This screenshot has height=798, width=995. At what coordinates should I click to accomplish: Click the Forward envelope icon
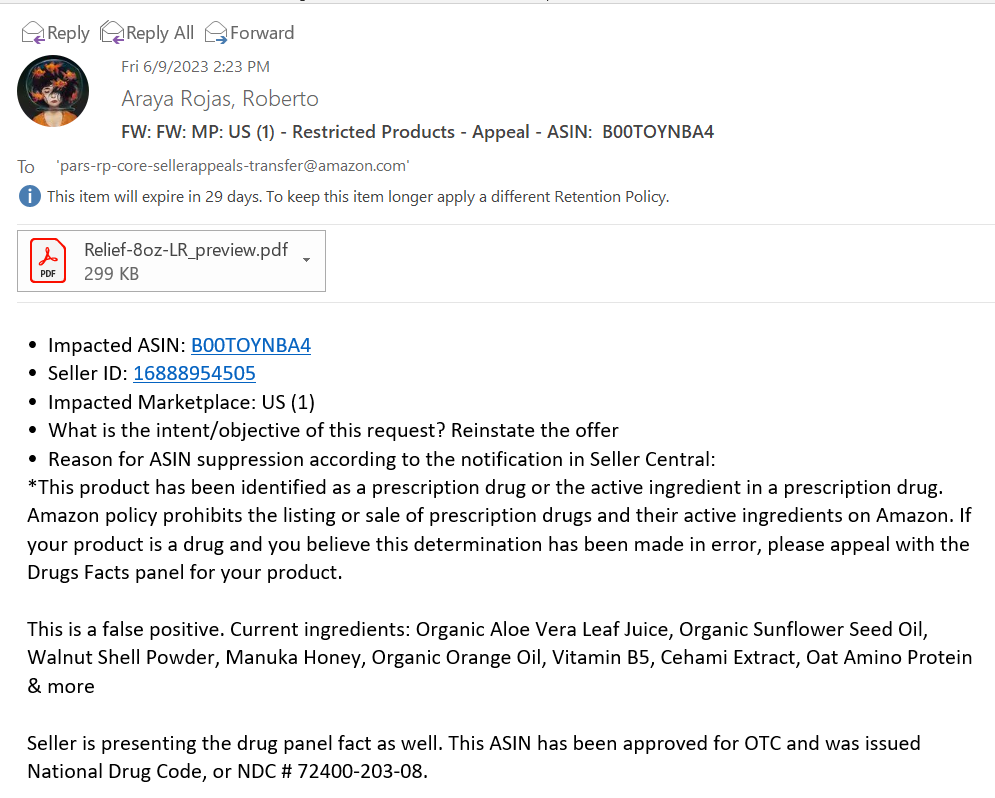click(x=216, y=32)
